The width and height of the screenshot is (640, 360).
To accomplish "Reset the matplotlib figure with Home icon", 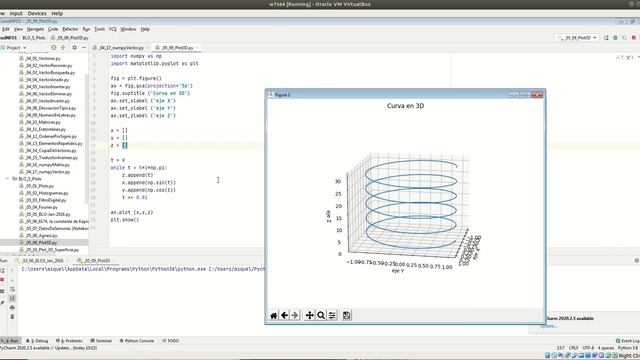I will tap(273, 315).
